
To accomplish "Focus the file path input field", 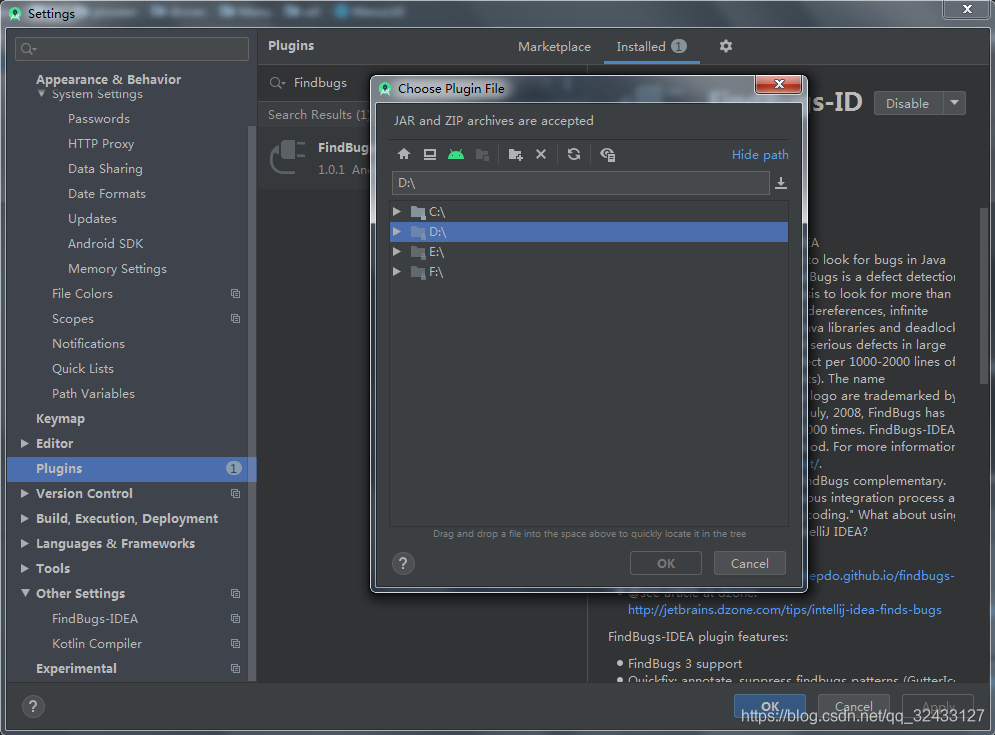I will coord(581,183).
